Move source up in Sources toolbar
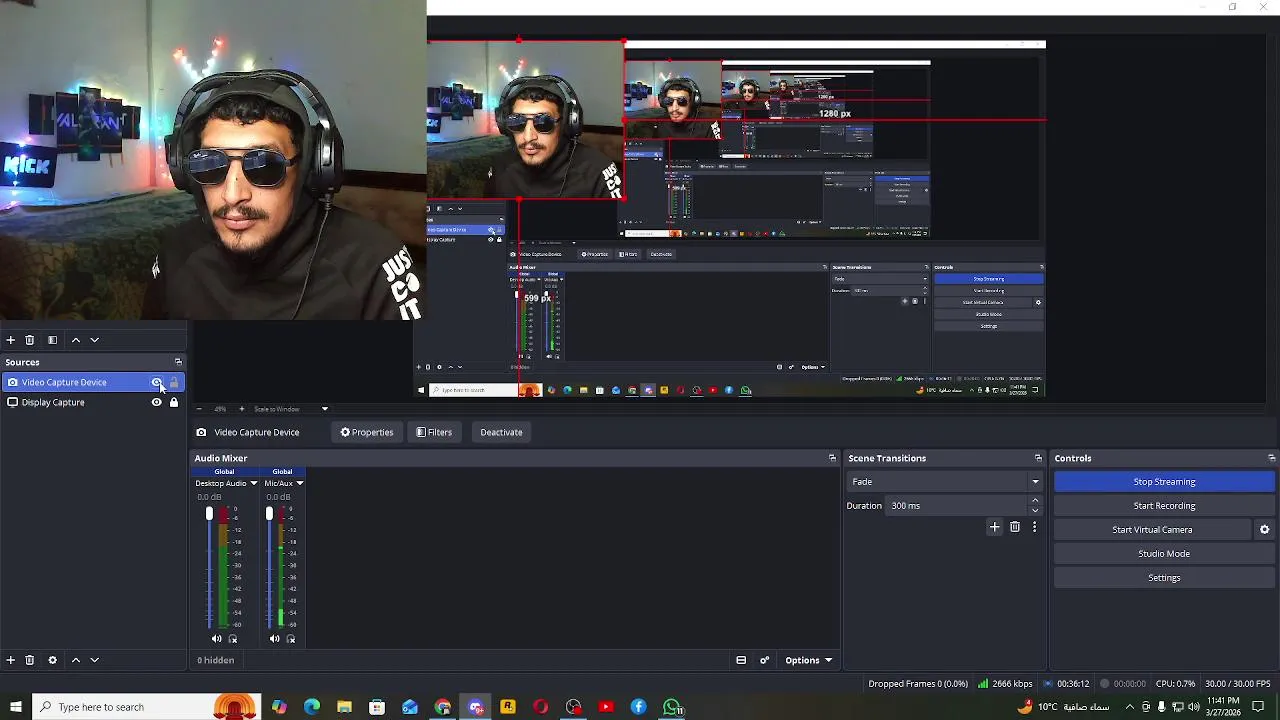The width and height of the screenshot is (1280, 720). click(76, 660)
